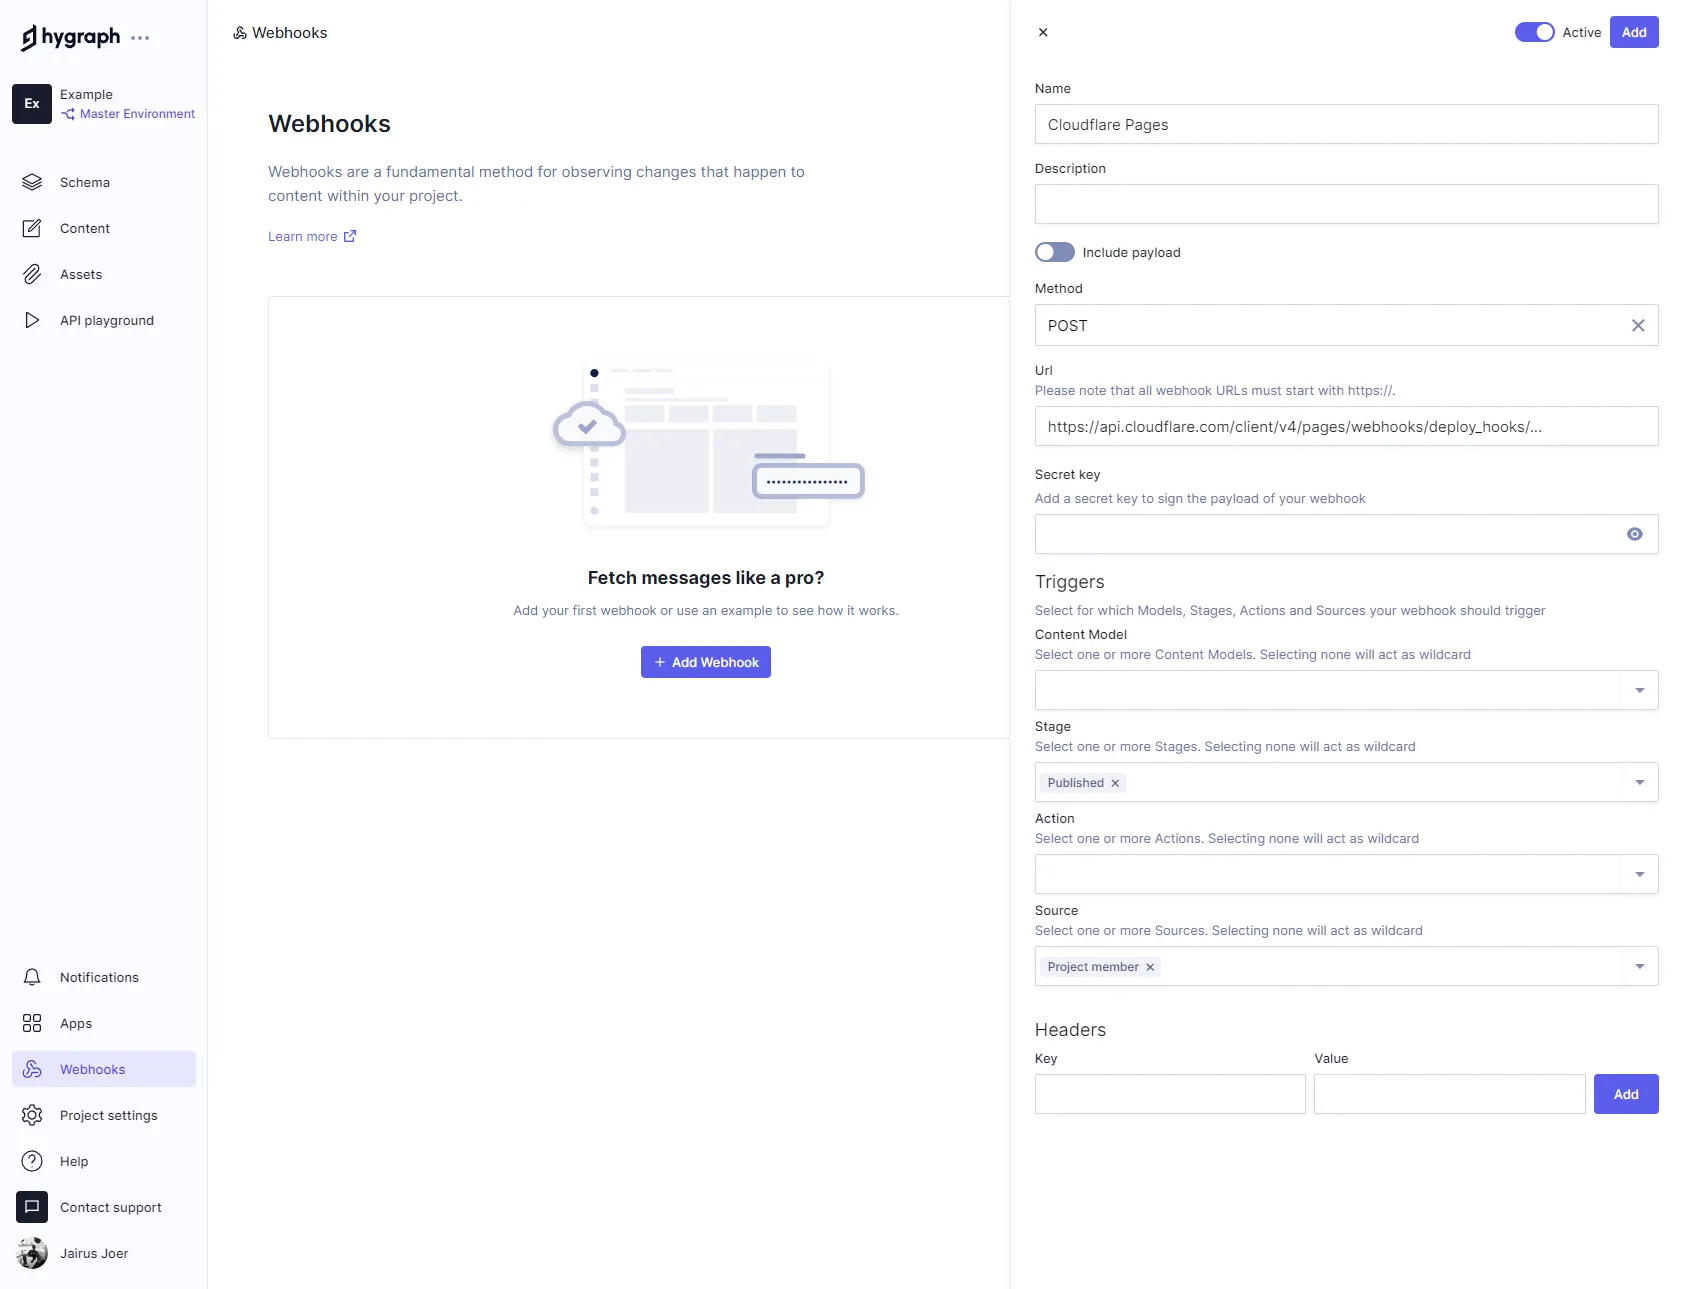Open Project settings
This screenshot has height=1289, width=1683.
pos(108,1115)
